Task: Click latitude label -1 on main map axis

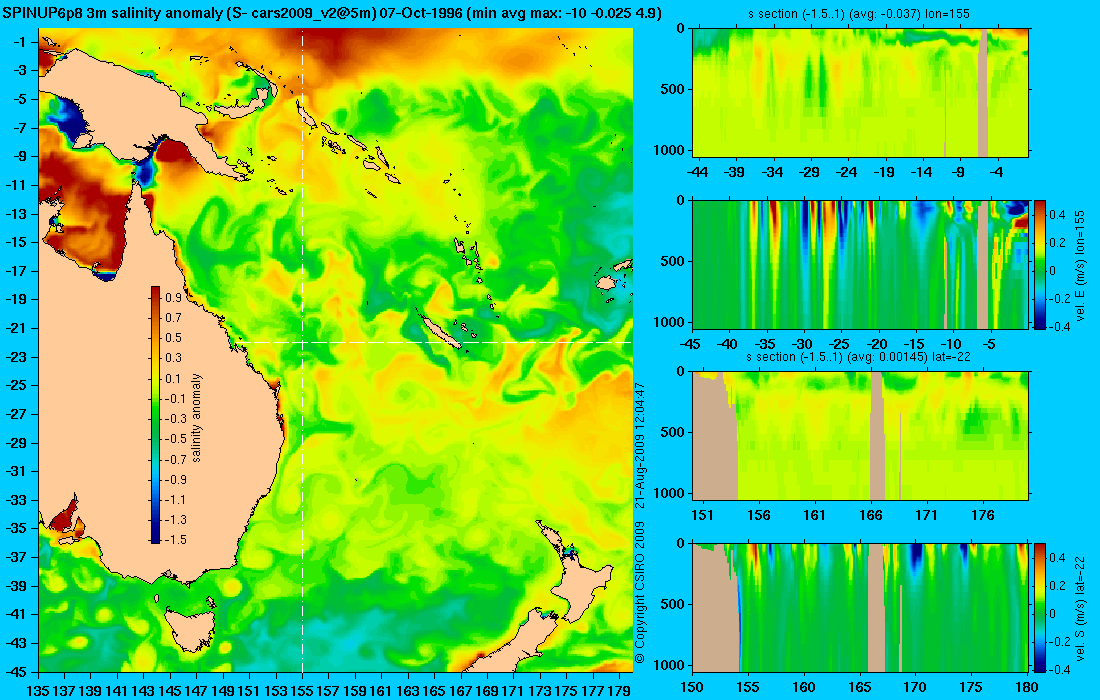Action: click(21, 41)
